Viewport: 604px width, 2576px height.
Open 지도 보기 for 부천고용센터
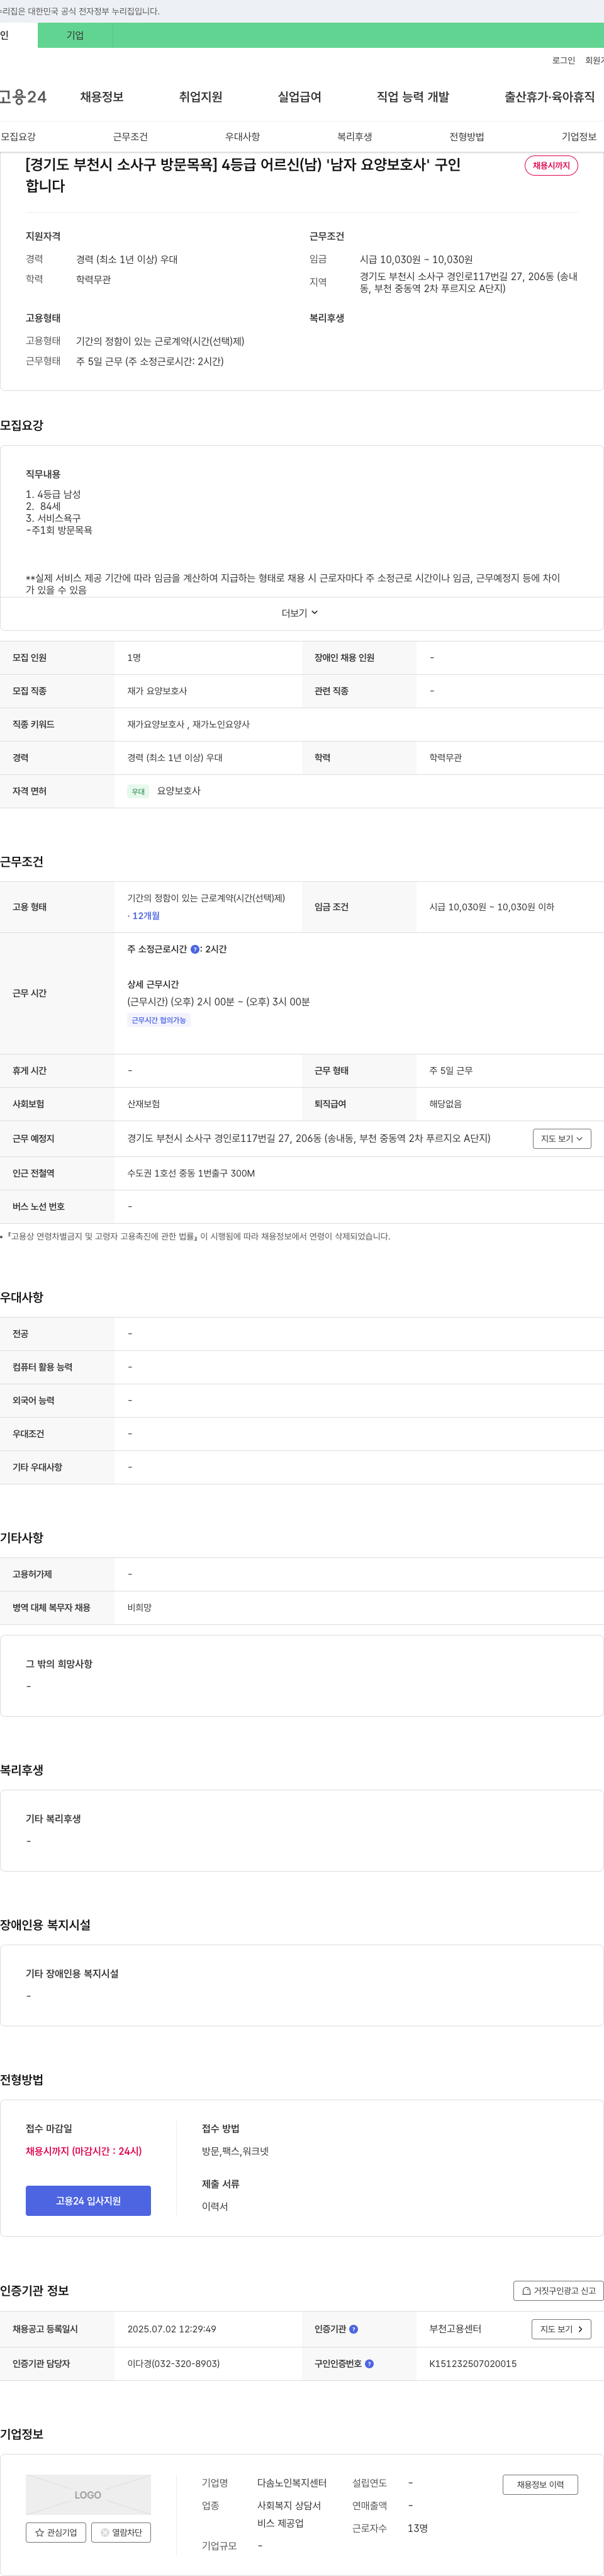pyautogui.click(x=561, y=2329)
